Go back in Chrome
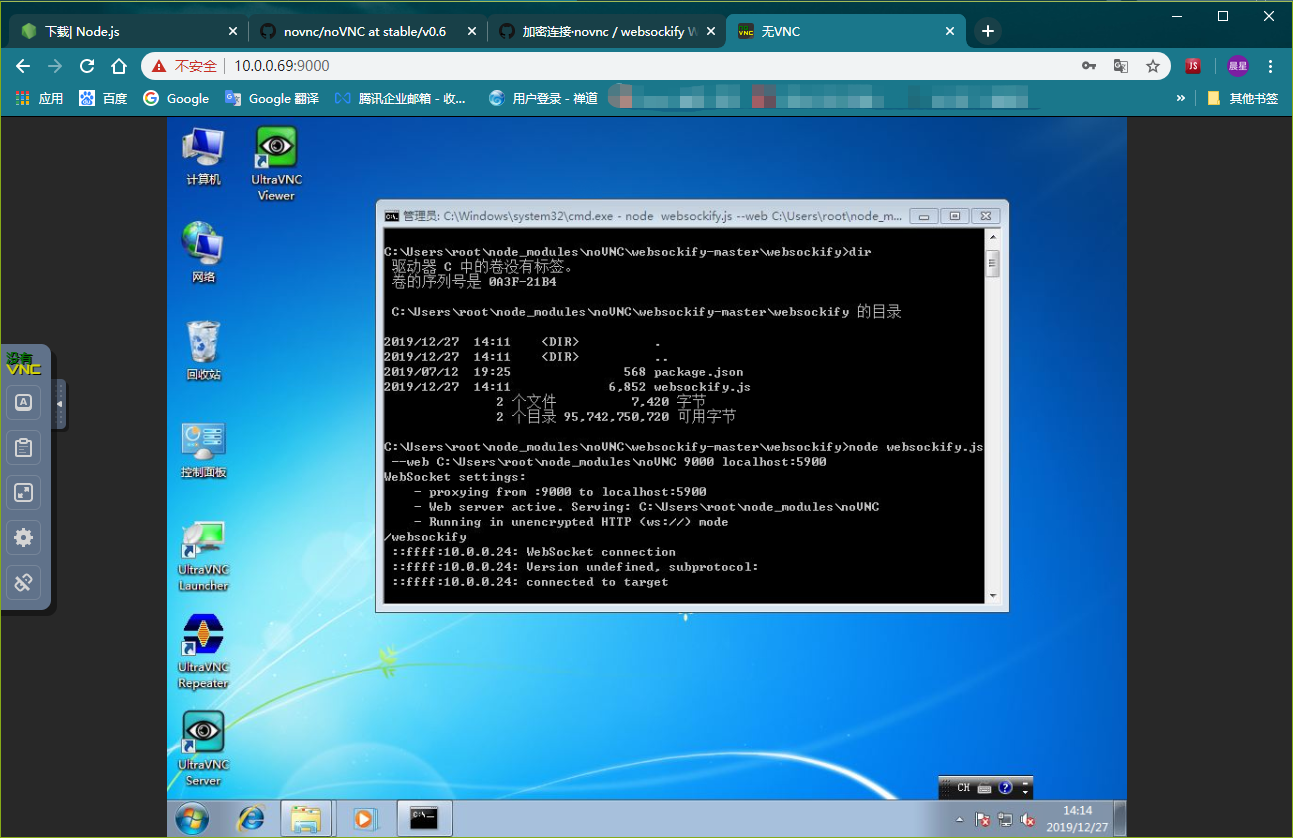Screen dimensions: 1293x838 (x=23, y=66)
